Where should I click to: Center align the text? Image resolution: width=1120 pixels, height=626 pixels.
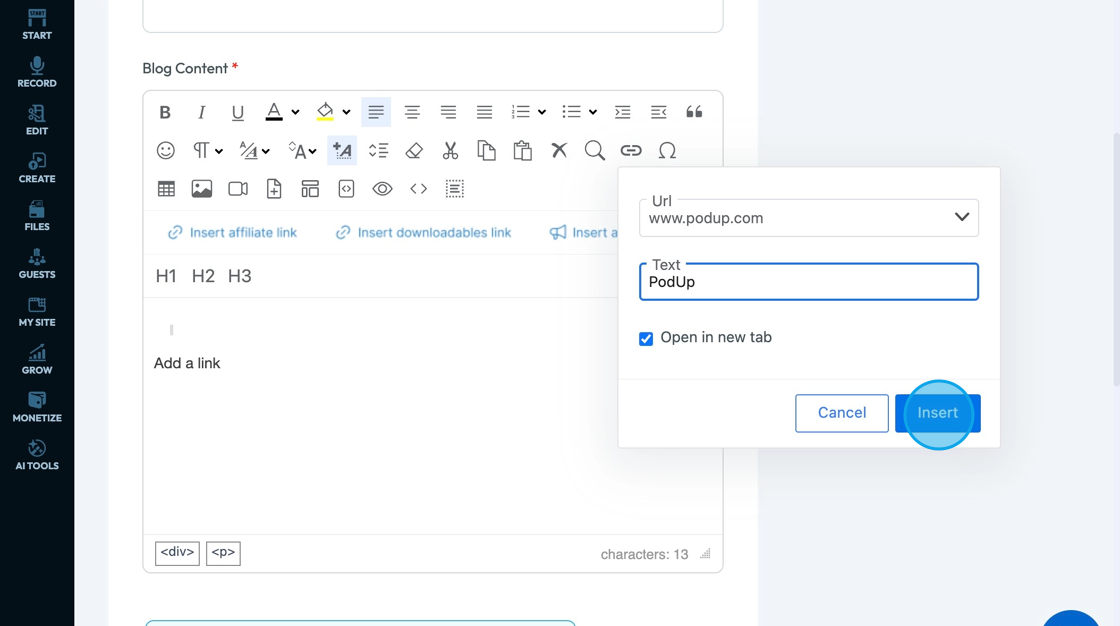(412, 112)
